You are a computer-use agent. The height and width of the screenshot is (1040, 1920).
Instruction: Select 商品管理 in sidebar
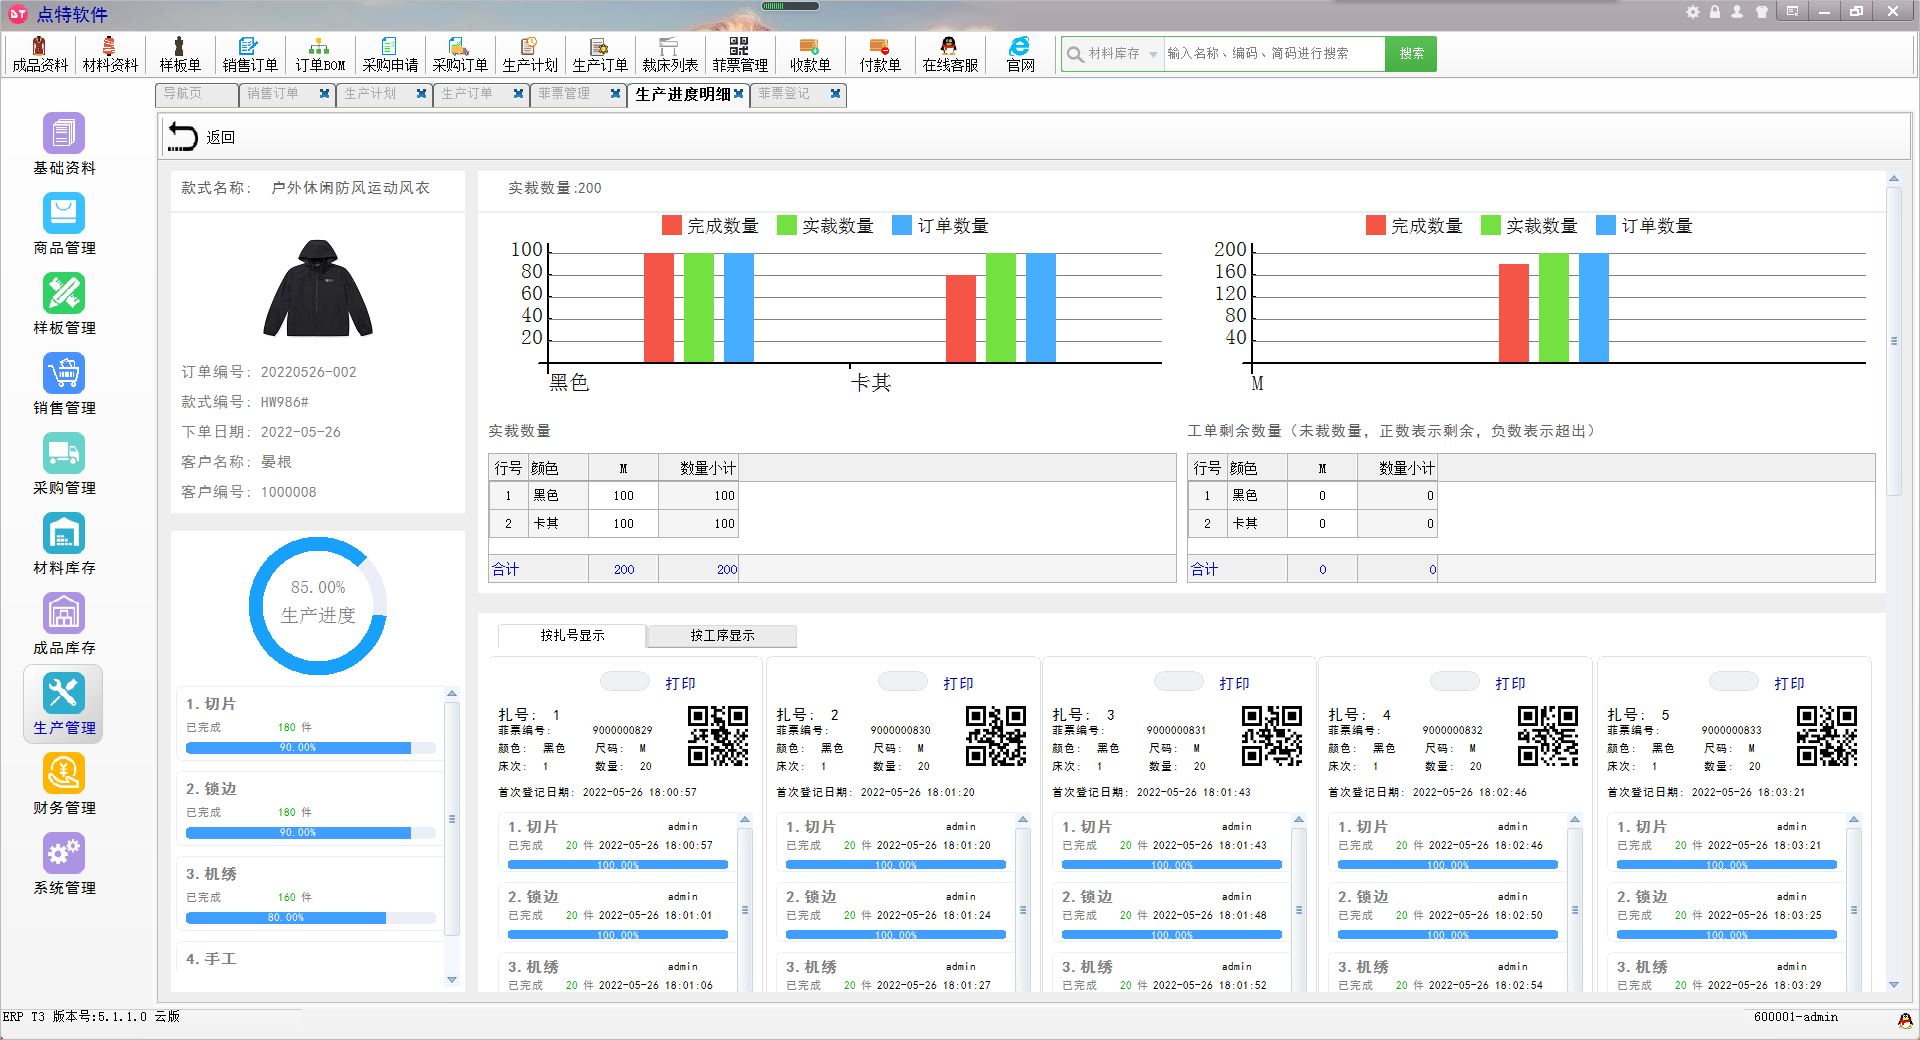point(64,224)
